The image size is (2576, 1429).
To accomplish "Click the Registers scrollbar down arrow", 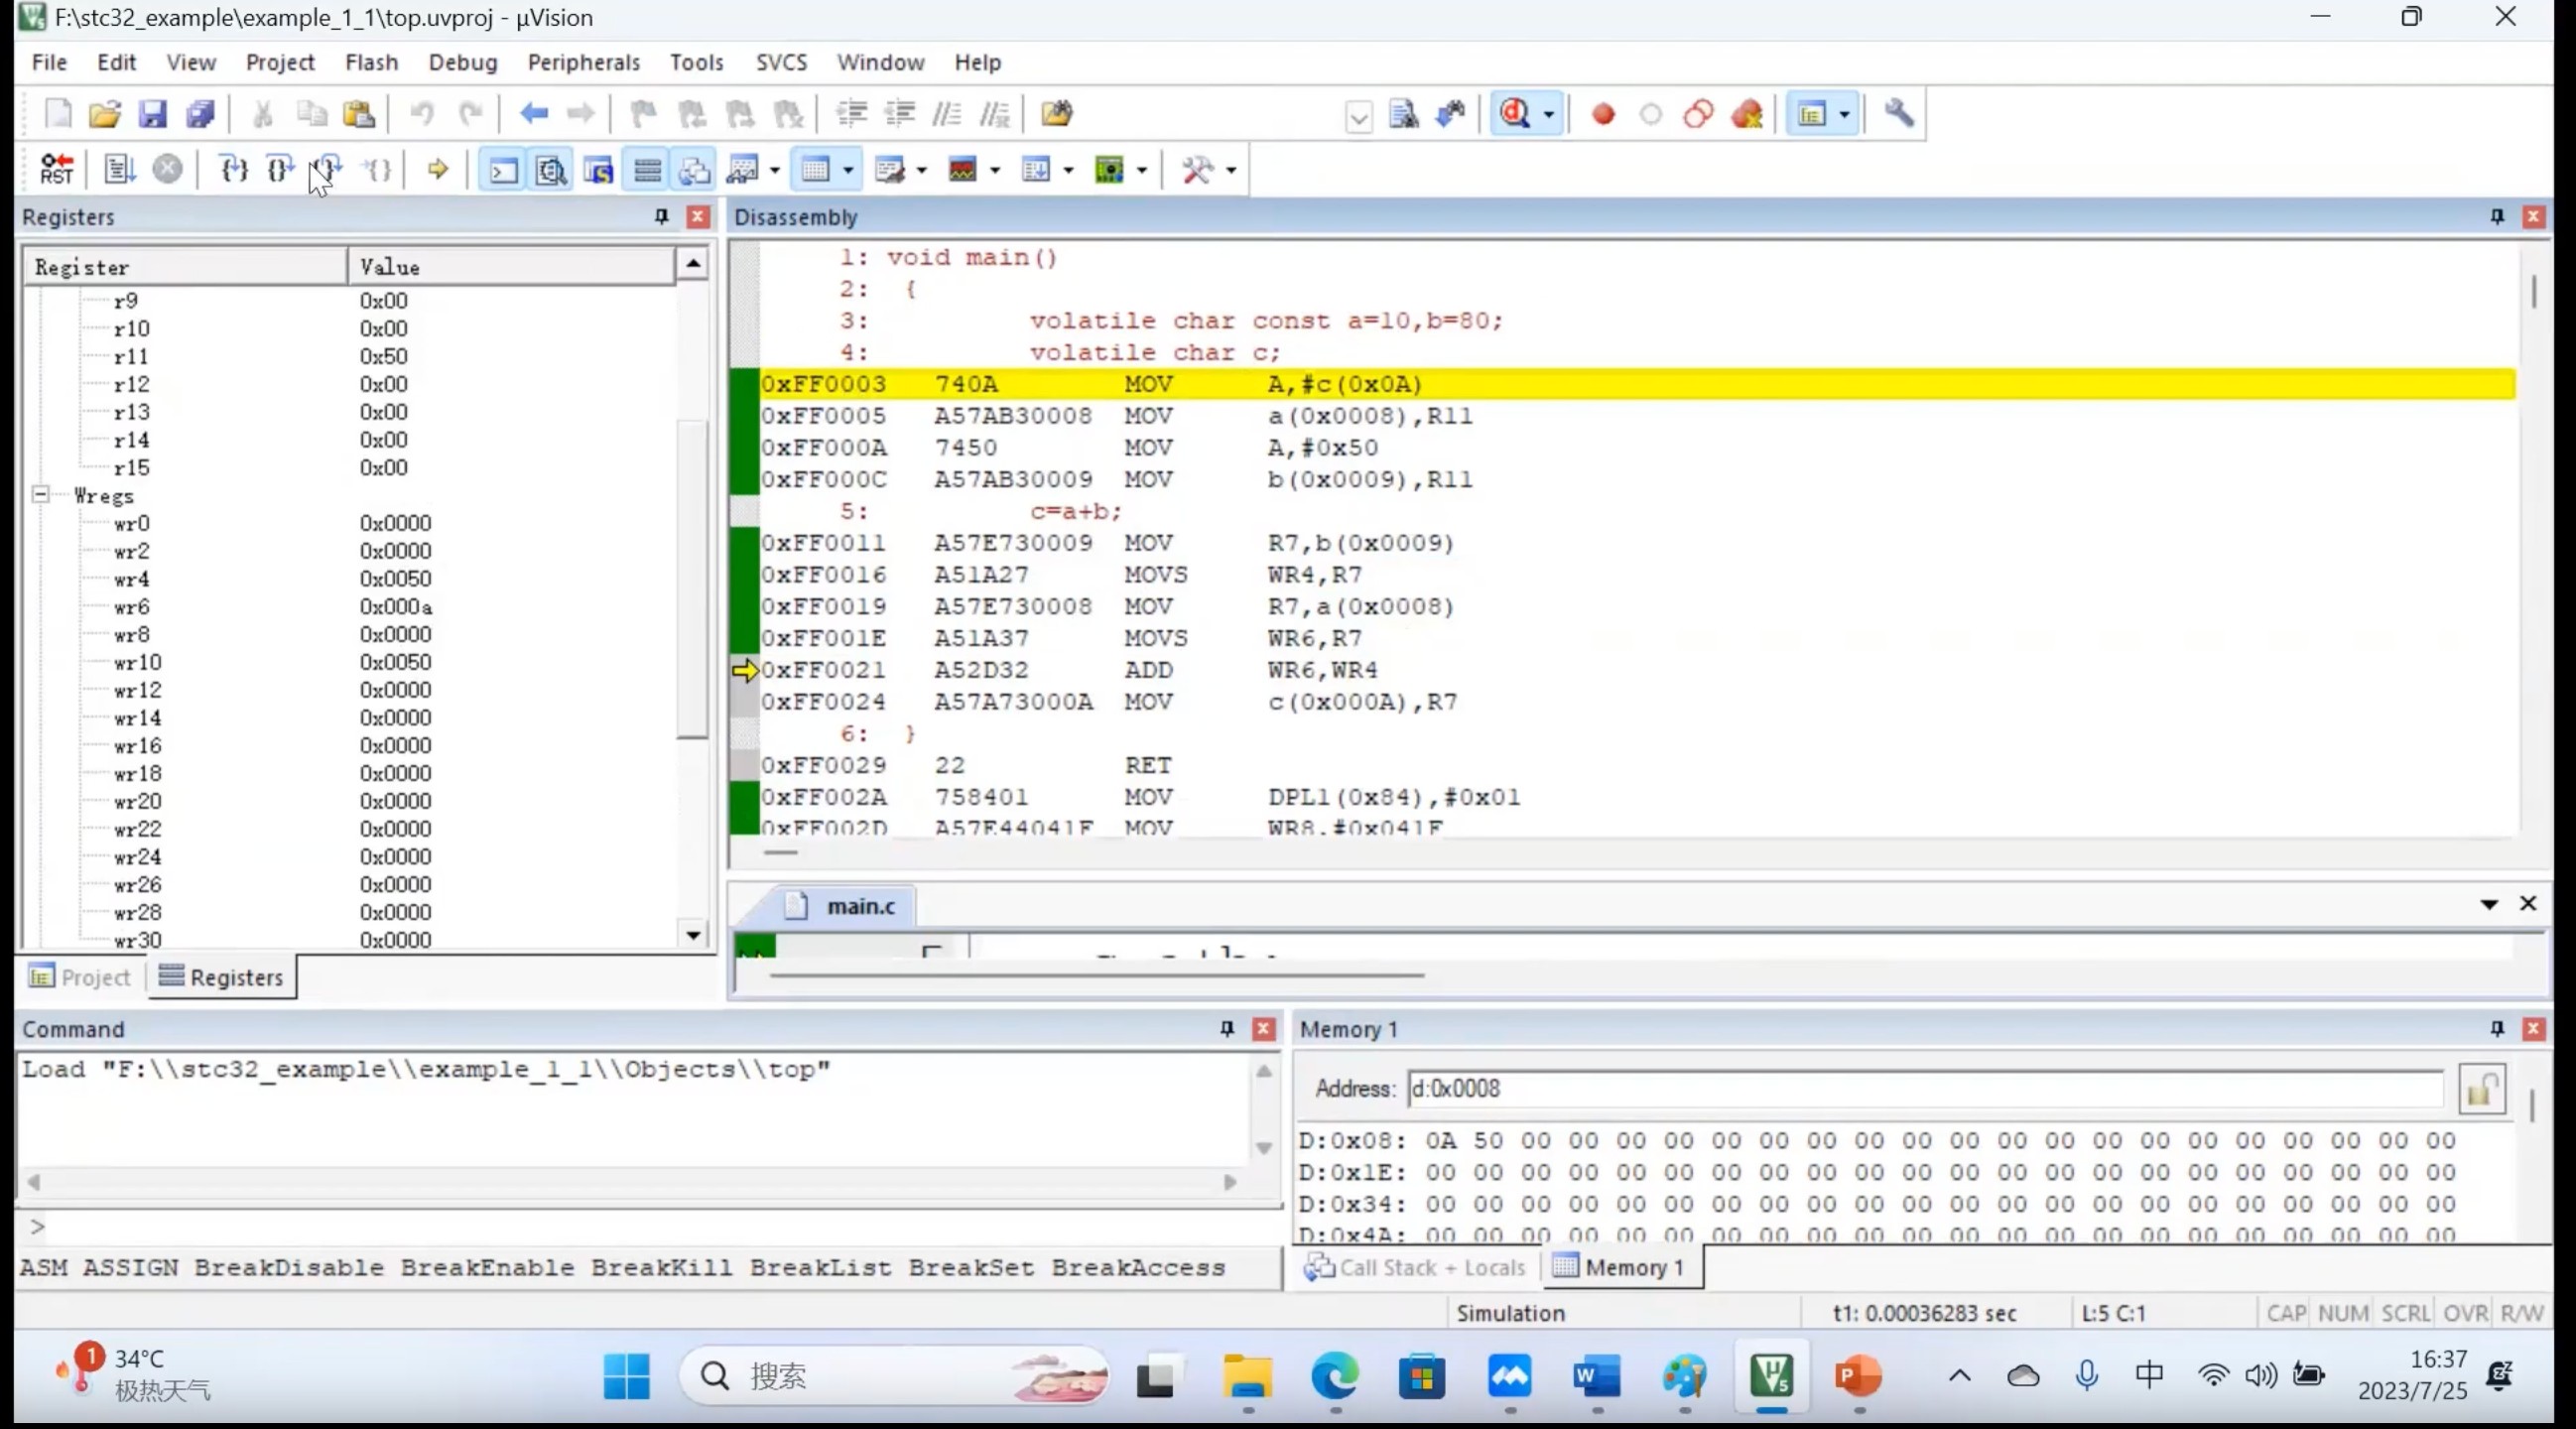I will pos(693,935).
